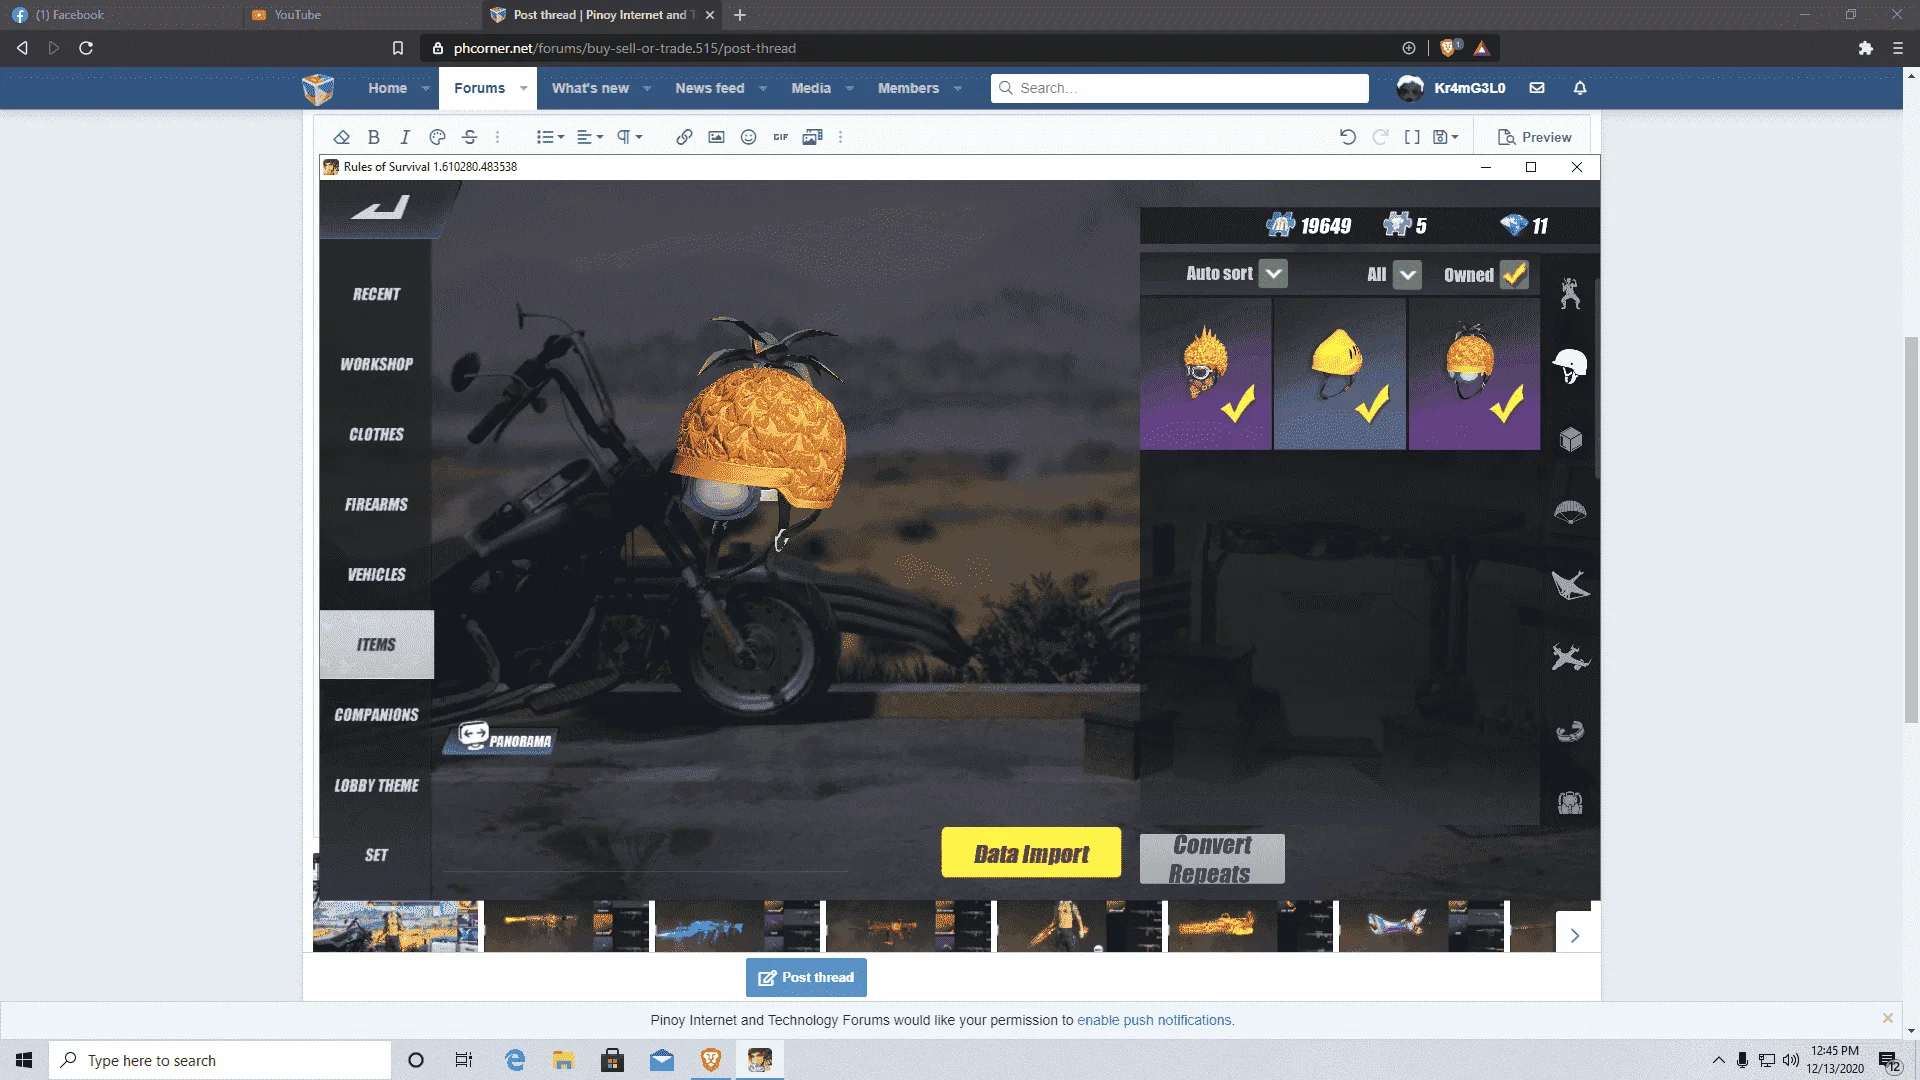The width and height of the screenshot is (1920, 1080).
Task: Click the game back arrow button
Action: pos(380,207)
